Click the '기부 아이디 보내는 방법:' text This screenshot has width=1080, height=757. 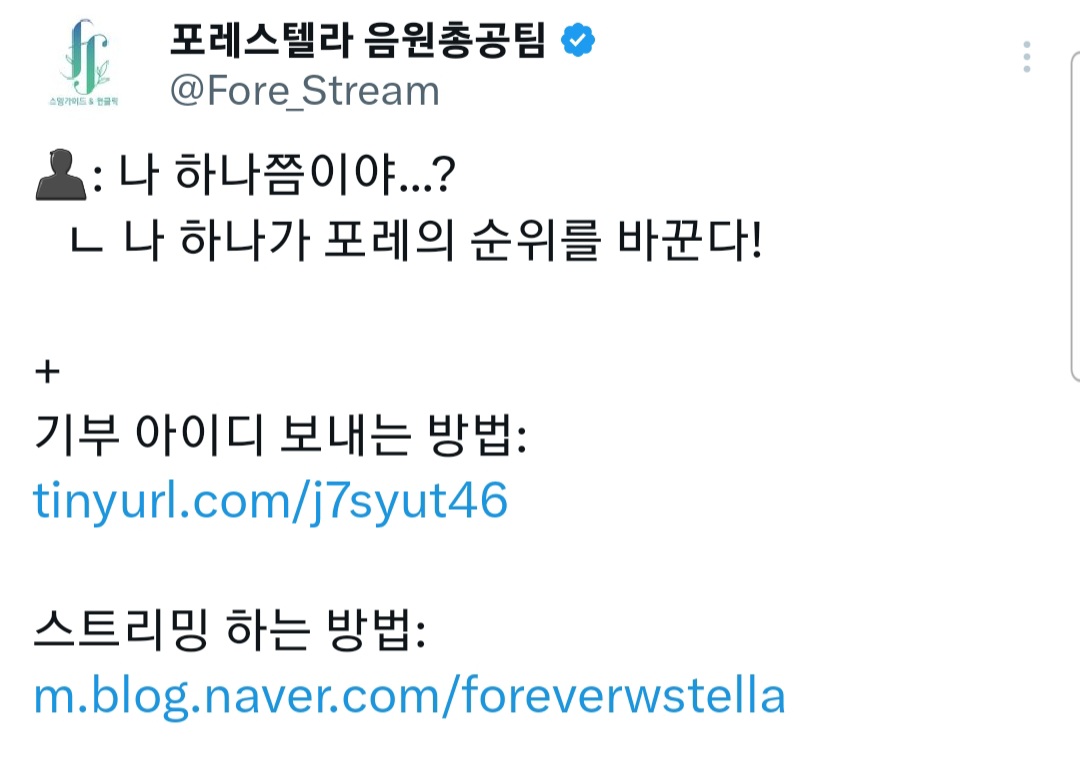(x=281, y=436)
